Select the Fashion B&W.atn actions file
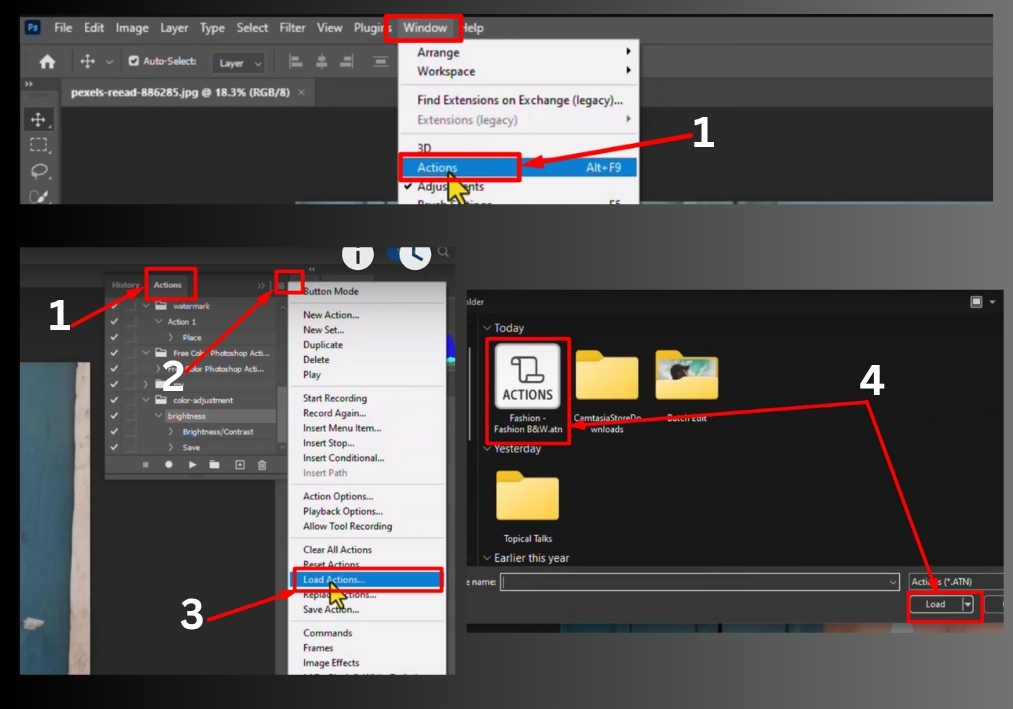The image size is (1013, 709). pos(528,390)
